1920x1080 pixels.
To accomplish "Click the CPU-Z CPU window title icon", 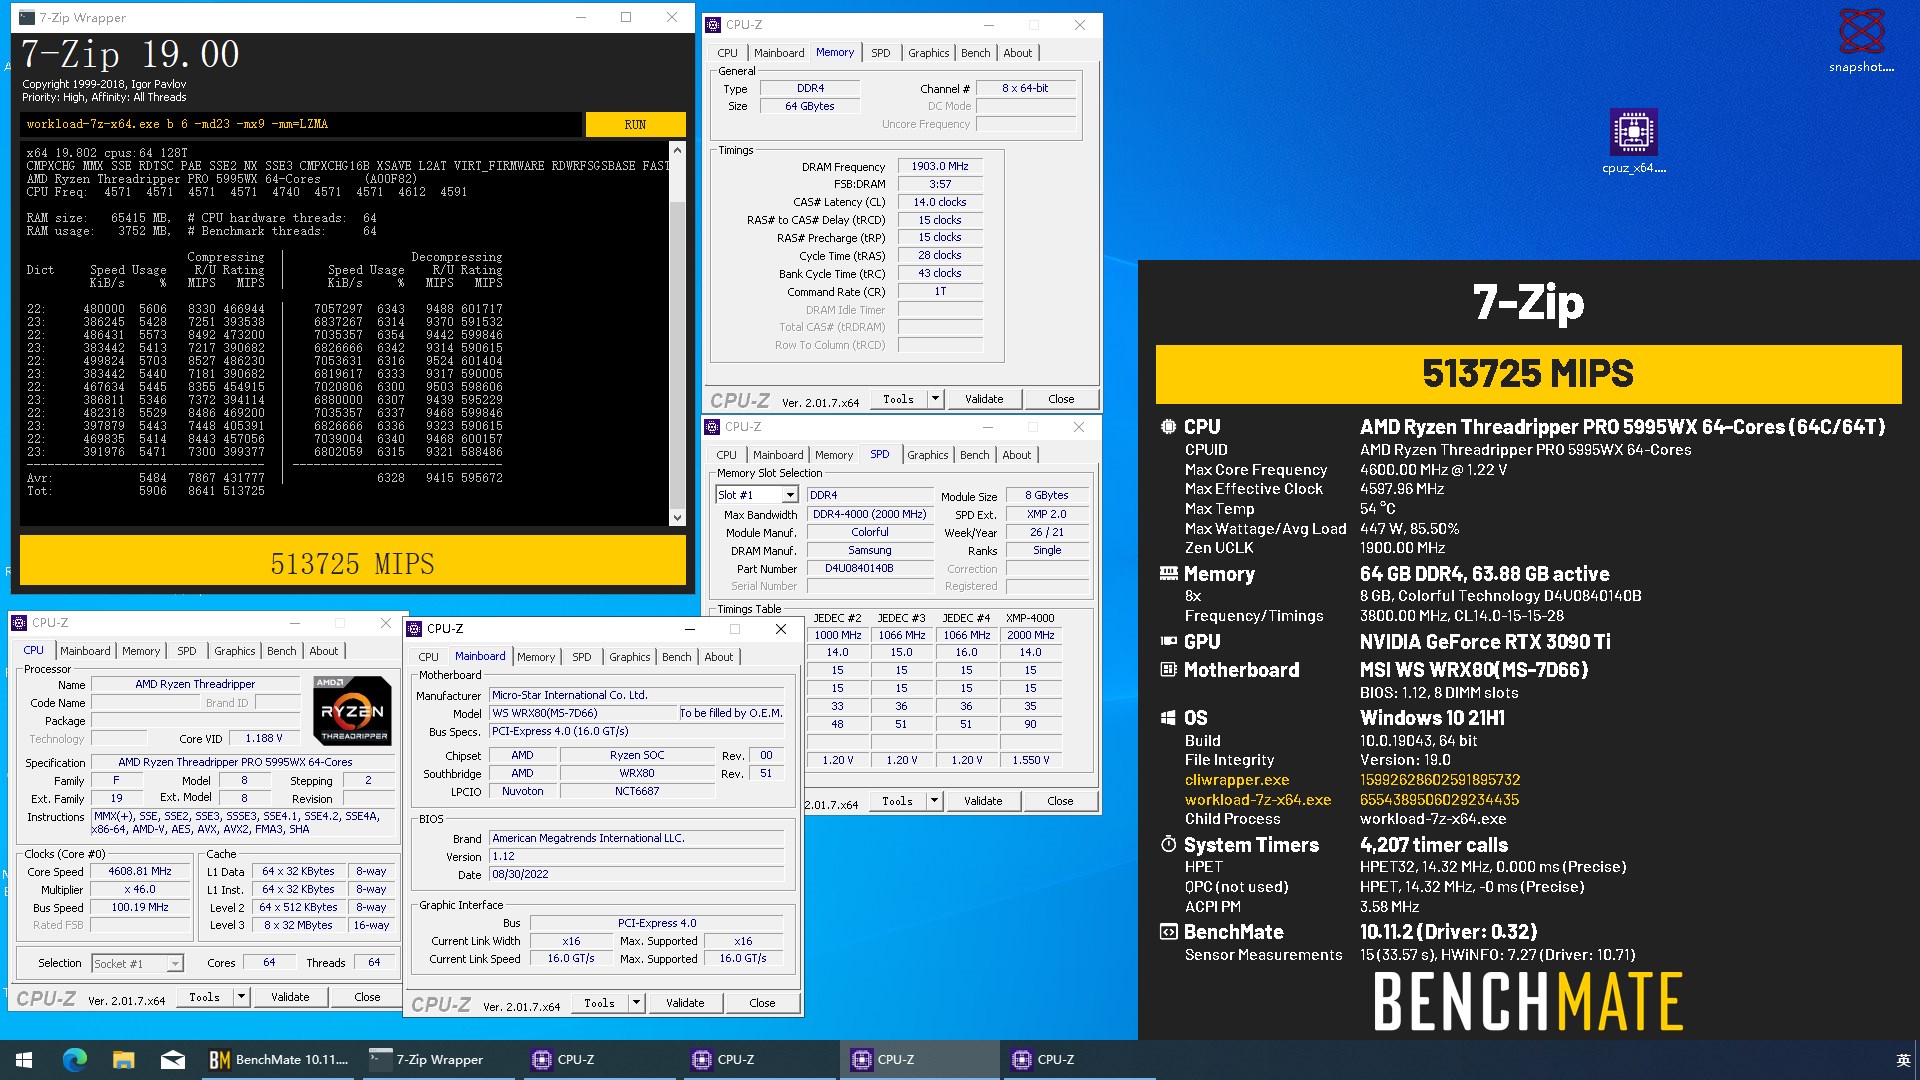I will (19, 623).
